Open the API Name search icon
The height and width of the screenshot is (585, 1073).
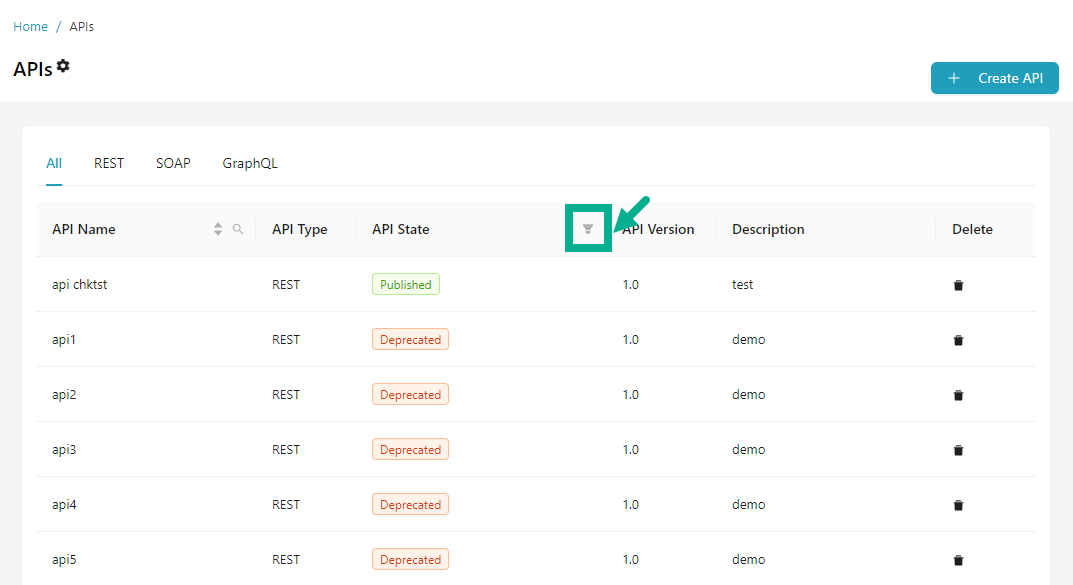coord(238,229)
